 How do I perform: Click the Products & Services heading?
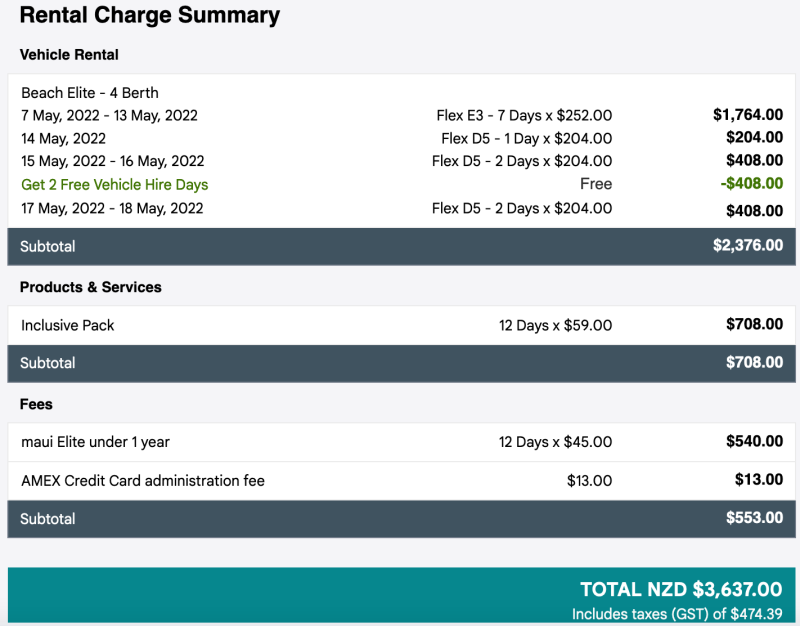(90, 287)
